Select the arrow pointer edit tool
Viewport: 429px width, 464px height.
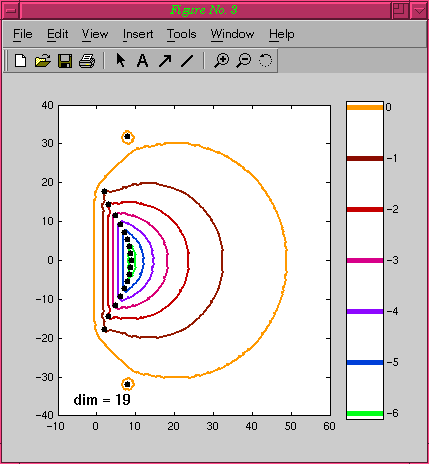pos(121,61)
